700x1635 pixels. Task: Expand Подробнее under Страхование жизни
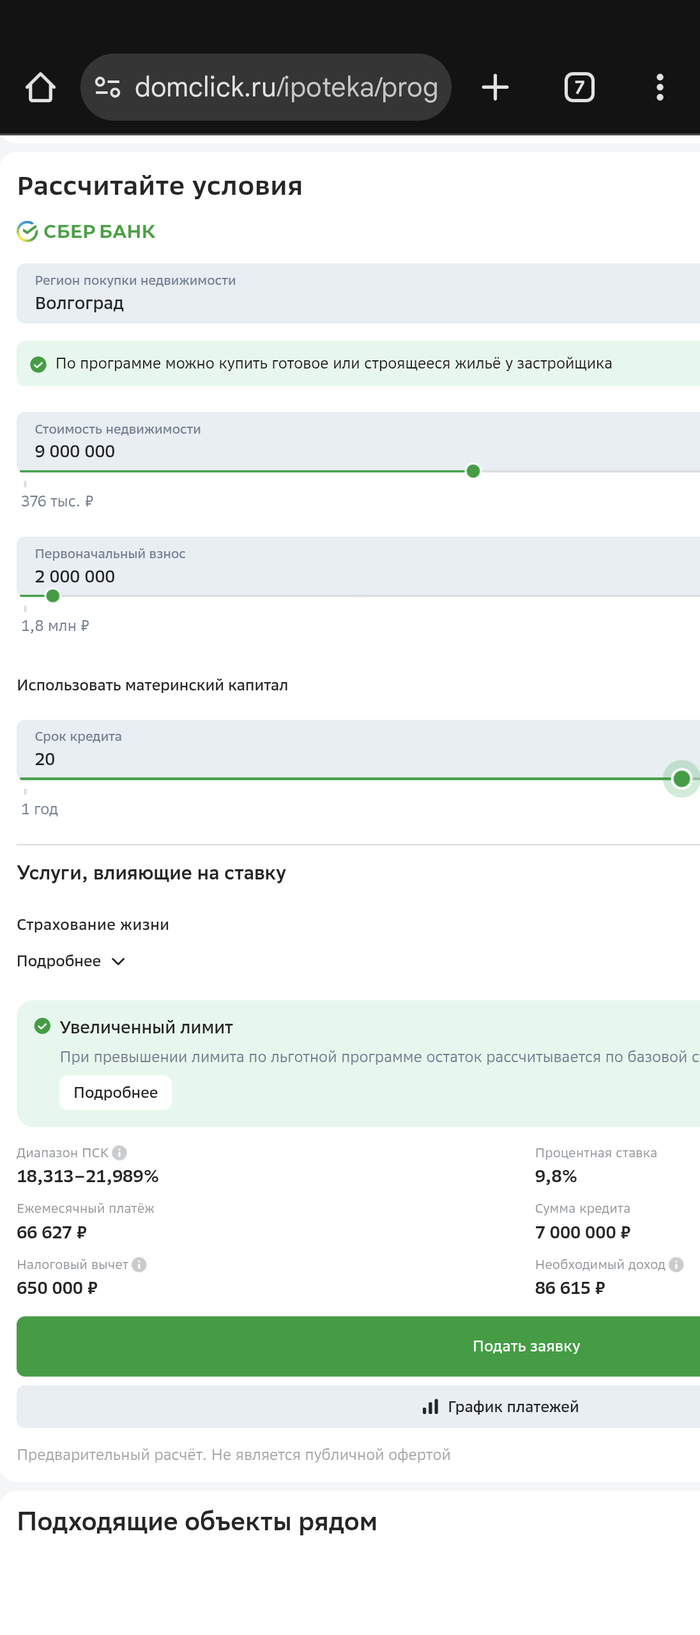tap(71, 961)
